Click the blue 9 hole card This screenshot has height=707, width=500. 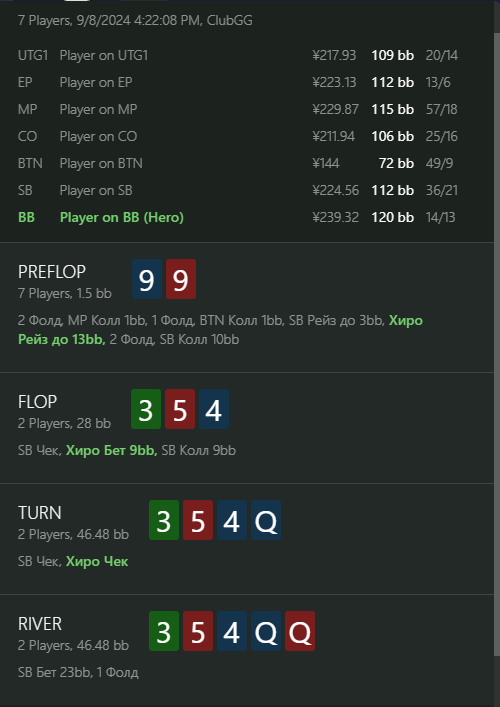point(147,279)
